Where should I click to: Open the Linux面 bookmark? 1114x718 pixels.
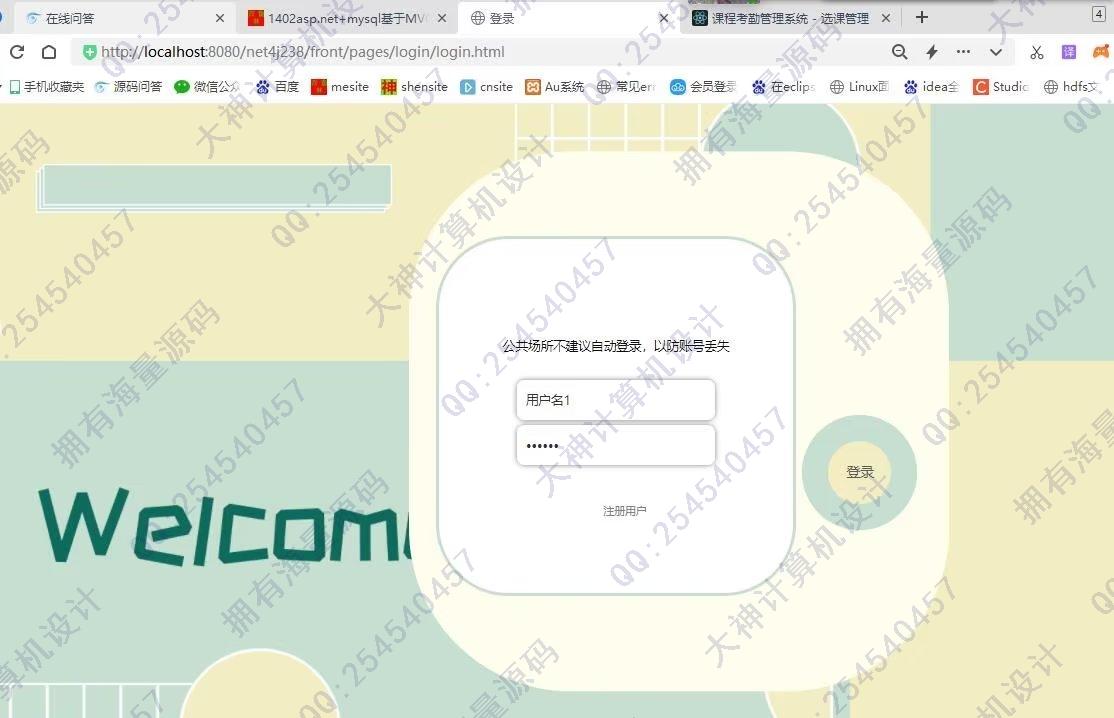click(x=860, y=87)
